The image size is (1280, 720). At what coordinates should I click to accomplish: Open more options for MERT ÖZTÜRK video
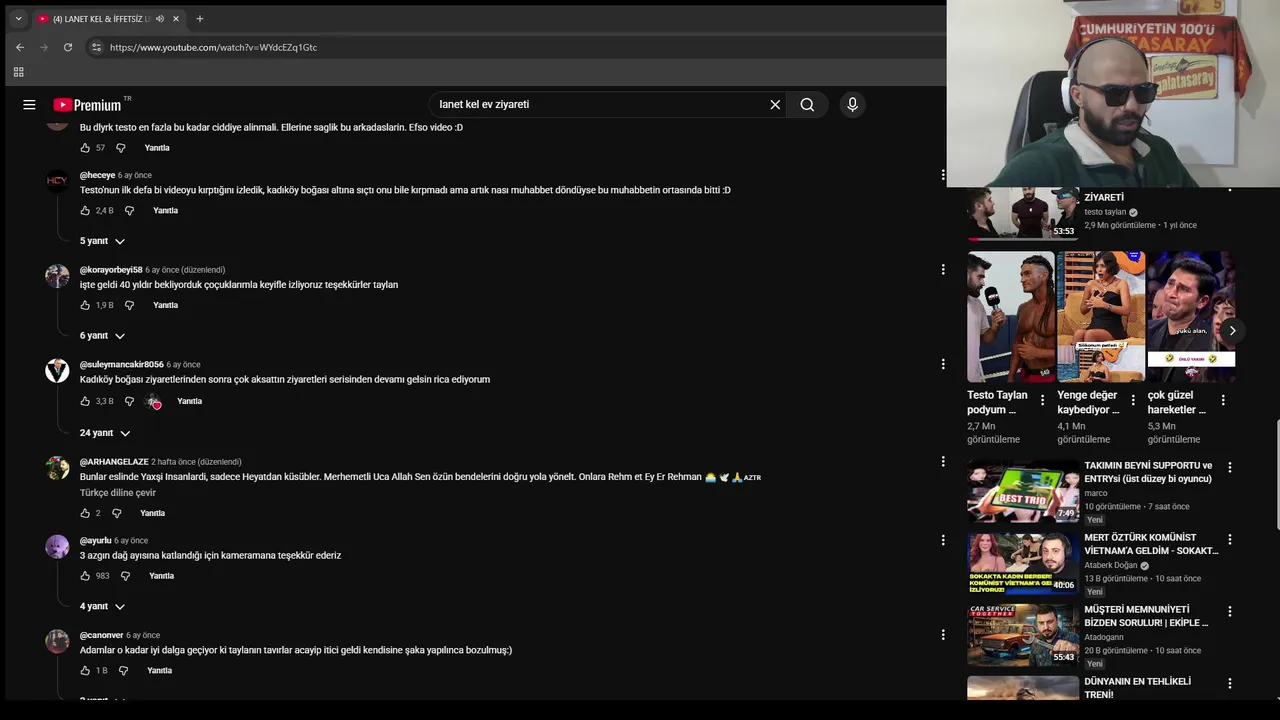[1229, 539]
